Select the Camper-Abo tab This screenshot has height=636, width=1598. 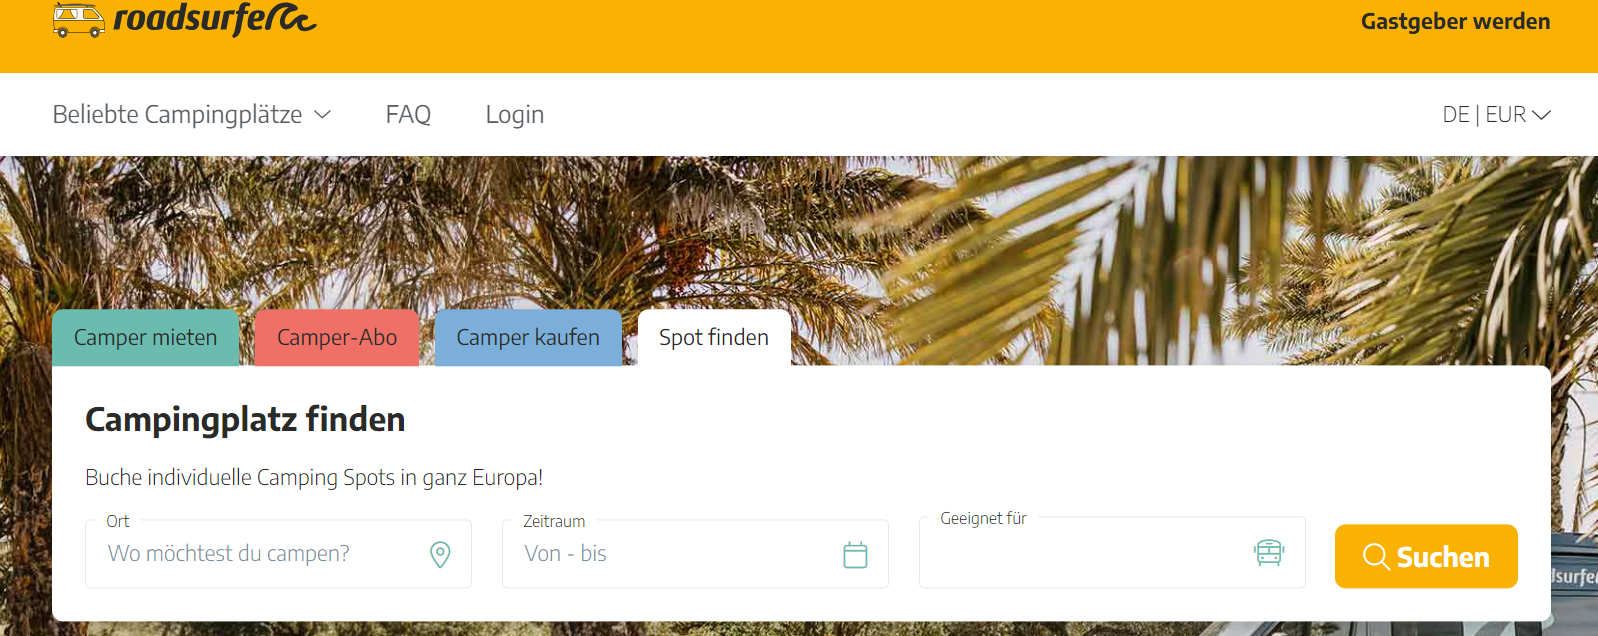coord(337,338)
